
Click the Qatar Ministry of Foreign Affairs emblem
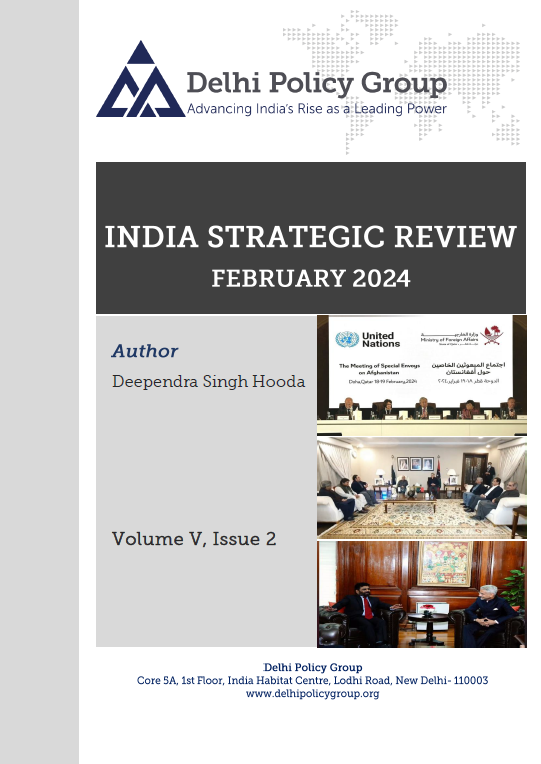click(x=491, y=336)
